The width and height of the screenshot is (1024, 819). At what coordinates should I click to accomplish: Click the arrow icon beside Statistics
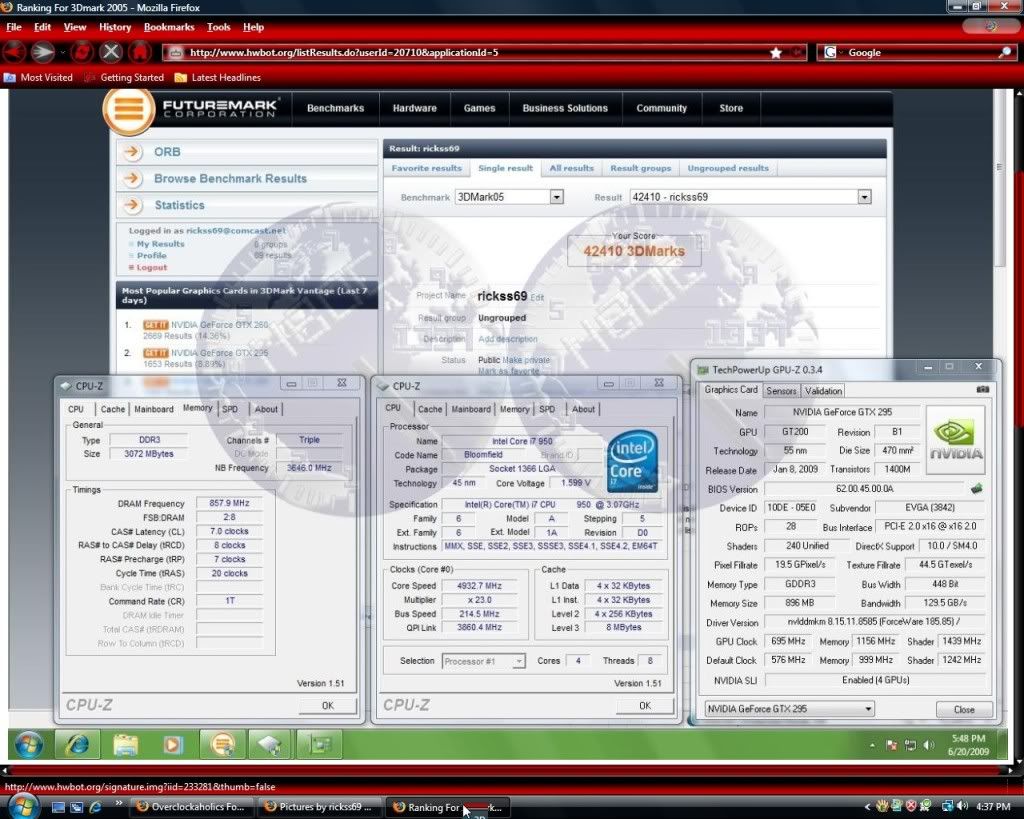(x=133, y=205)
